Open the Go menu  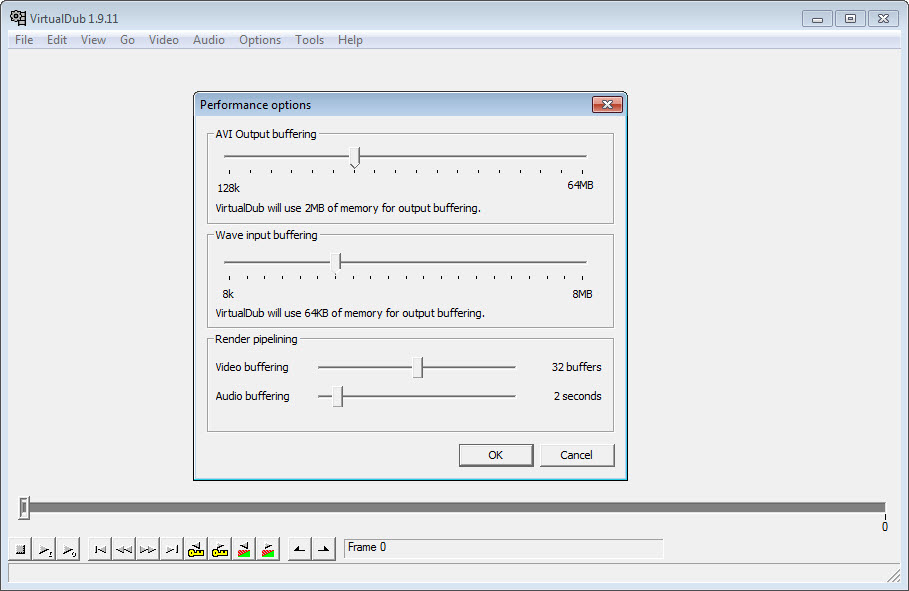[x=128, y=40]
